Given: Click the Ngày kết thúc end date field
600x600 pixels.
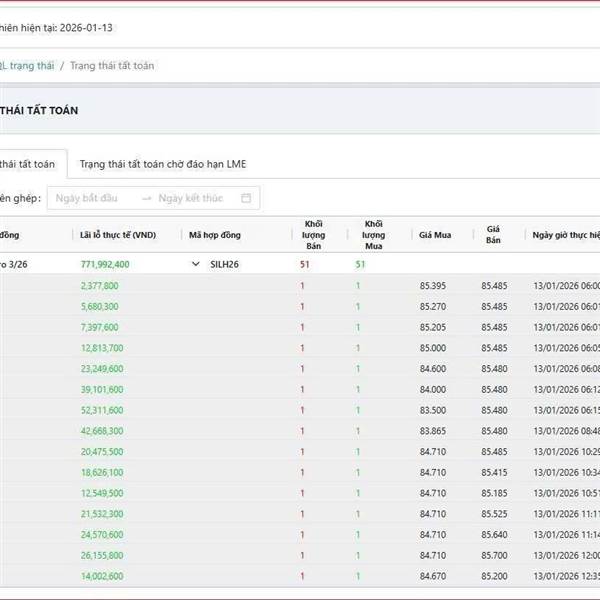Looking at the screenshot, I should pyautogui.click(x=190, y=198).
